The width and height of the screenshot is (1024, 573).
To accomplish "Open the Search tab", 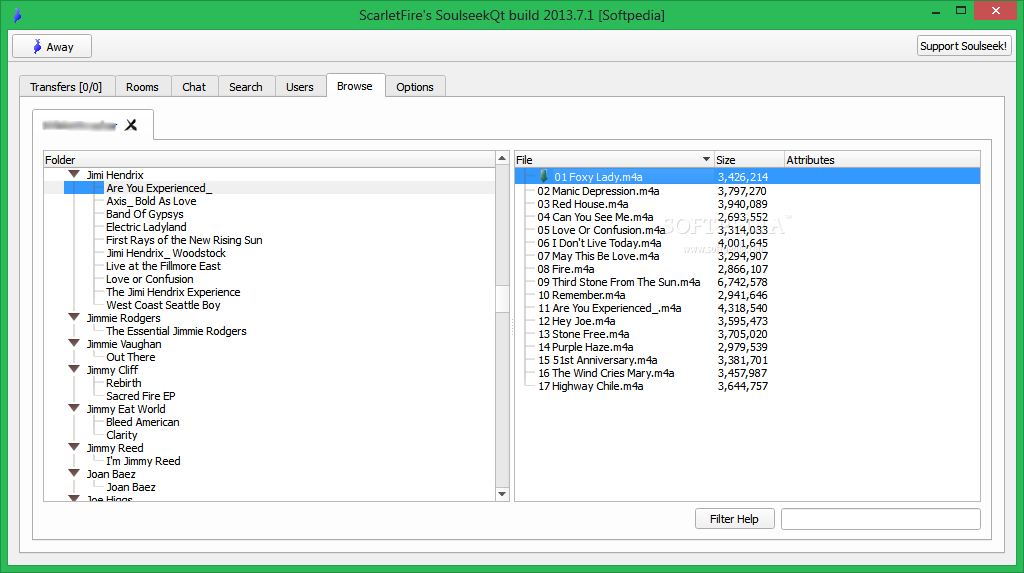I will 246,87.
